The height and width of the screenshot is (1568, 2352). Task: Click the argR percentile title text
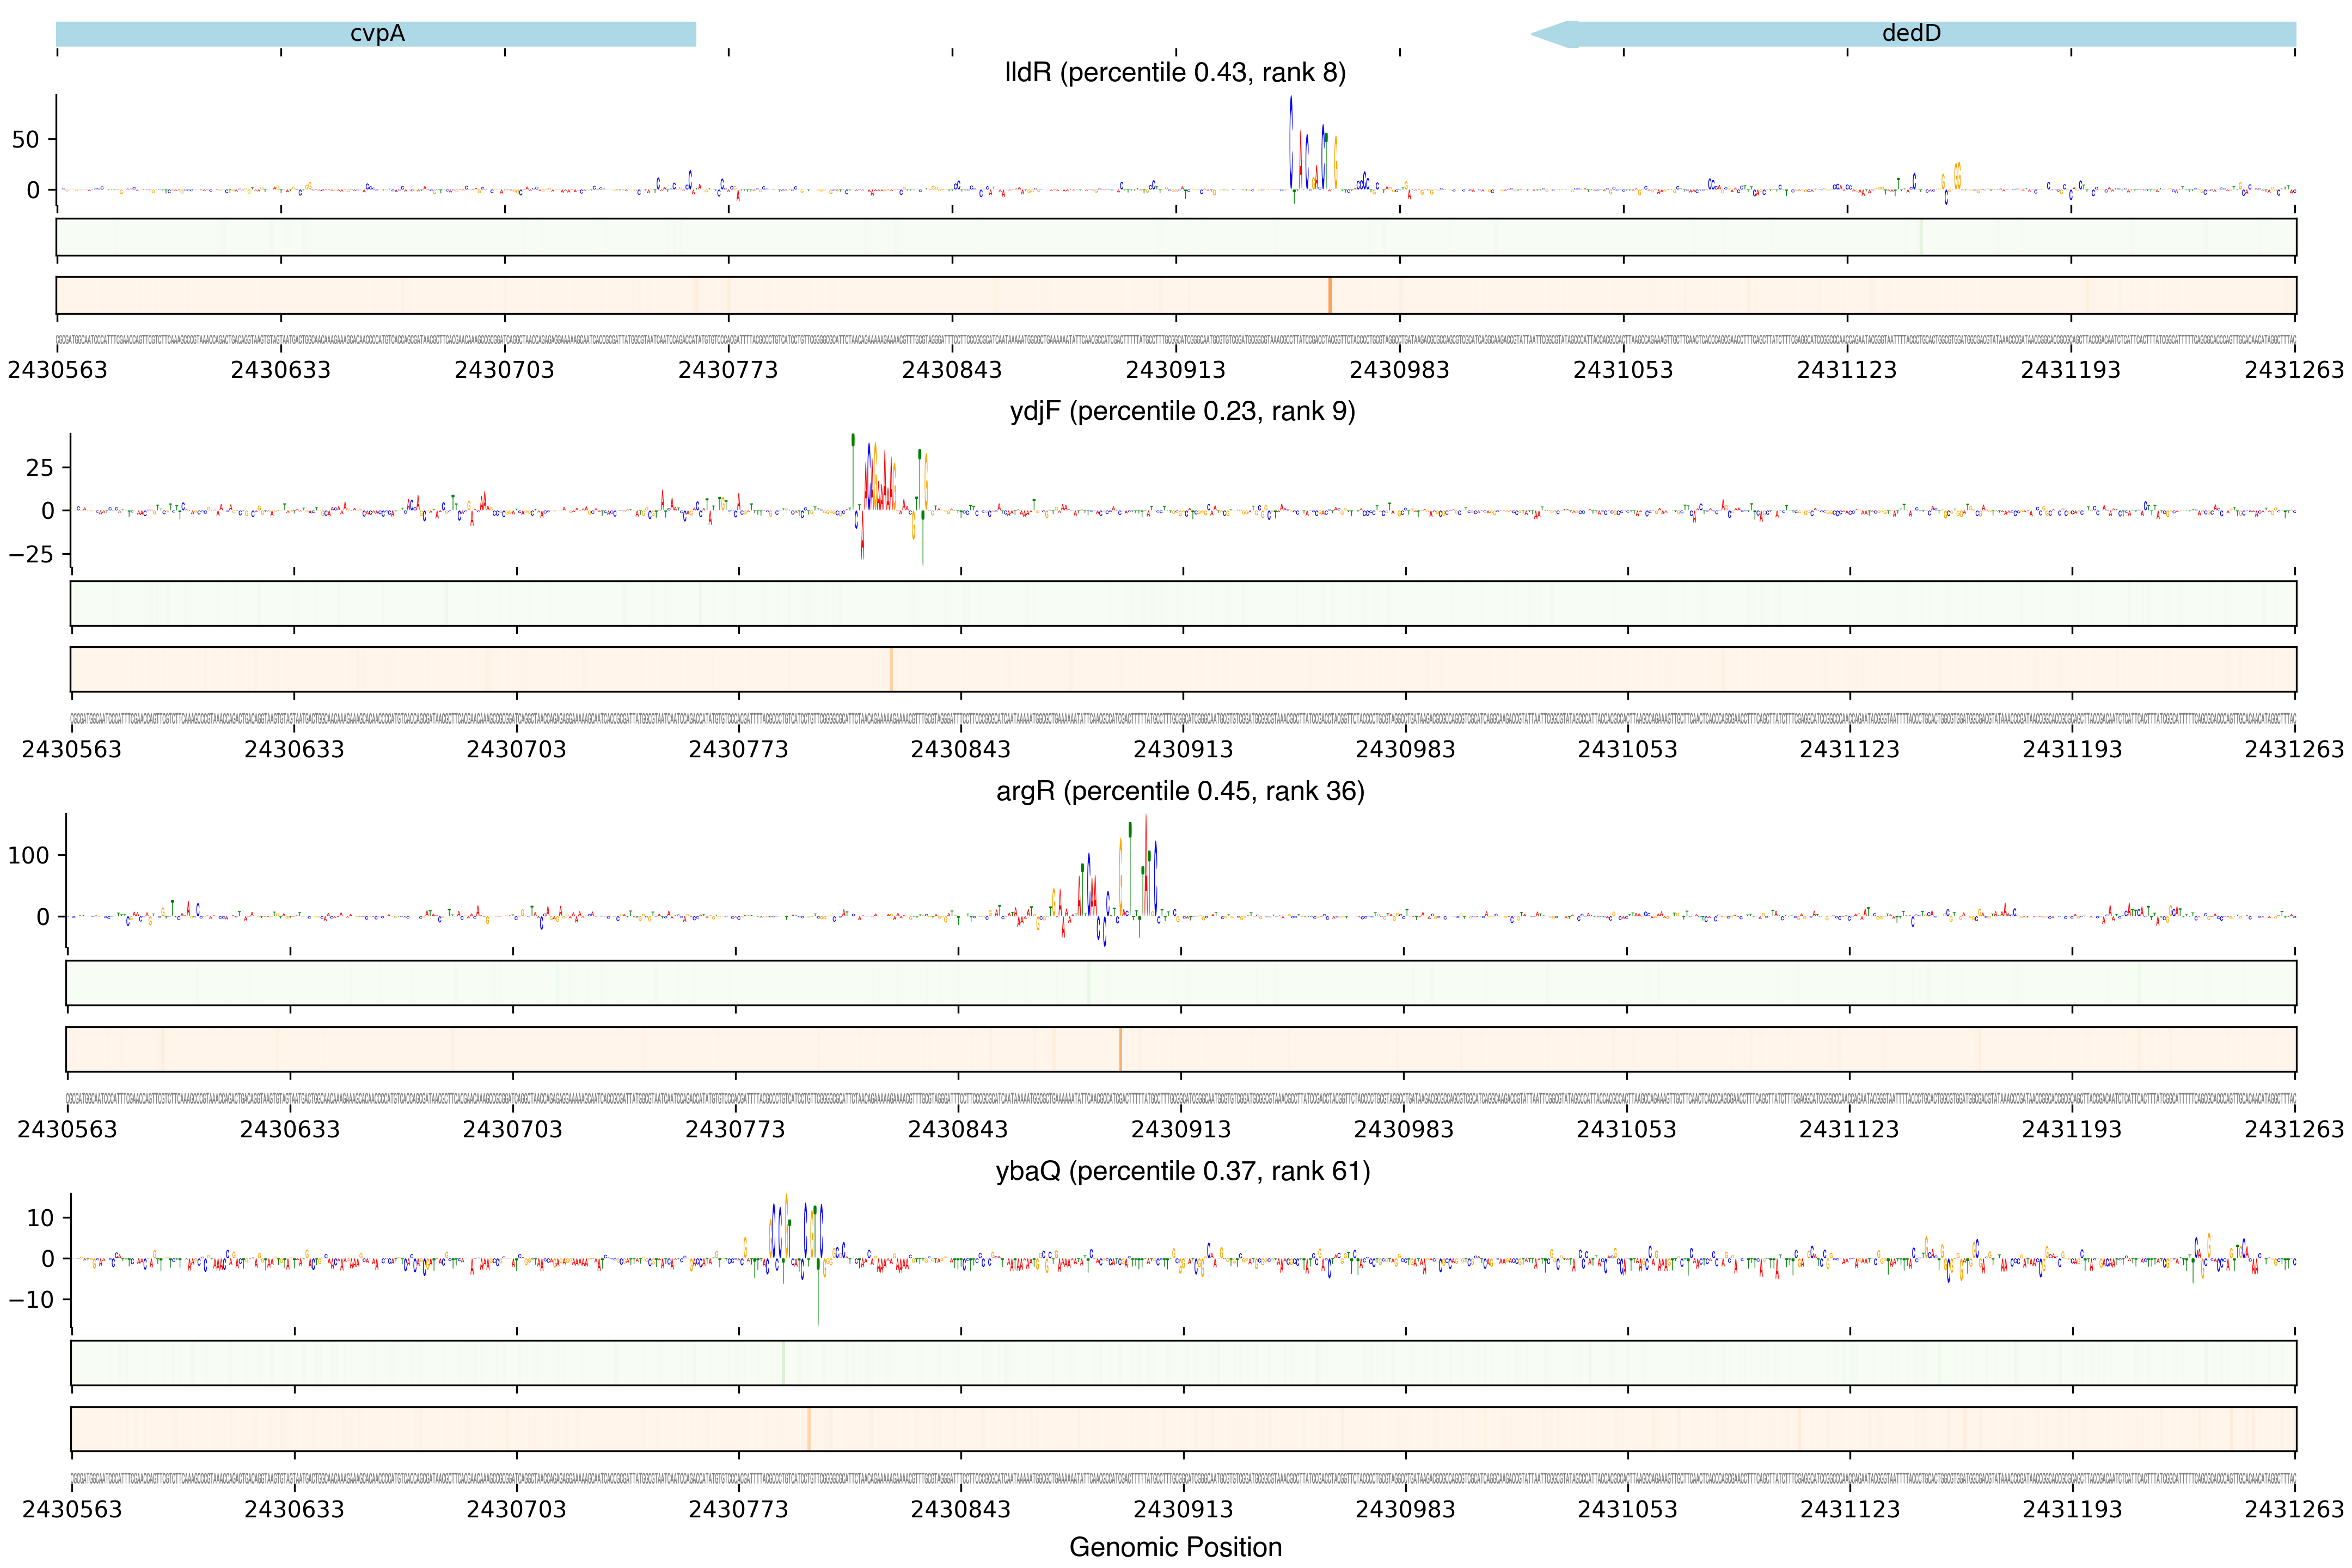[x=1180, y=791]
